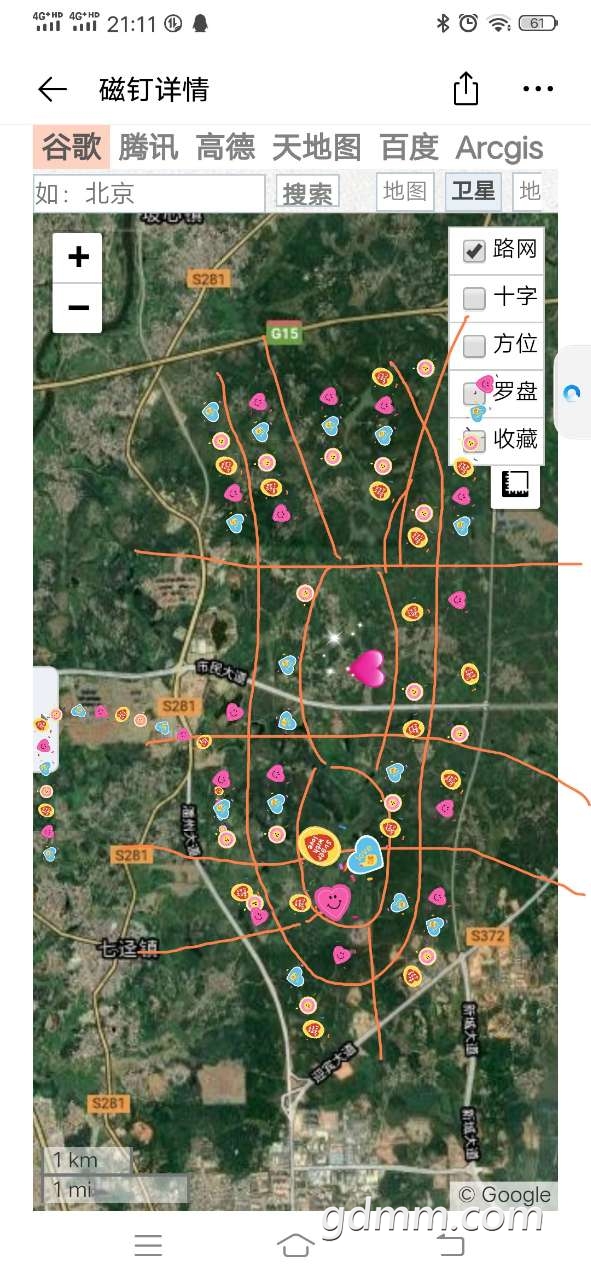Tap the back arrow icon
The image size is (591, 1280).
coord(52,90)
